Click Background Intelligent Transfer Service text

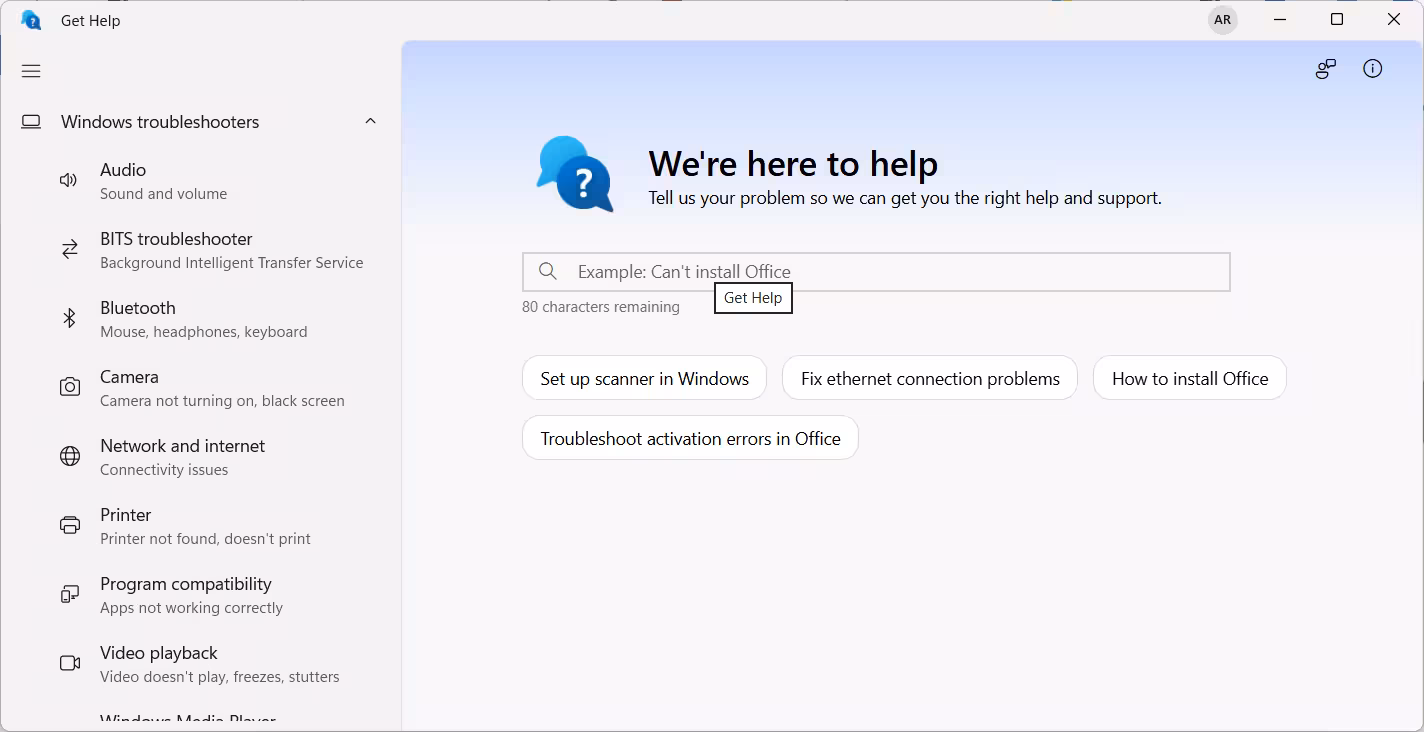point(231,263)
